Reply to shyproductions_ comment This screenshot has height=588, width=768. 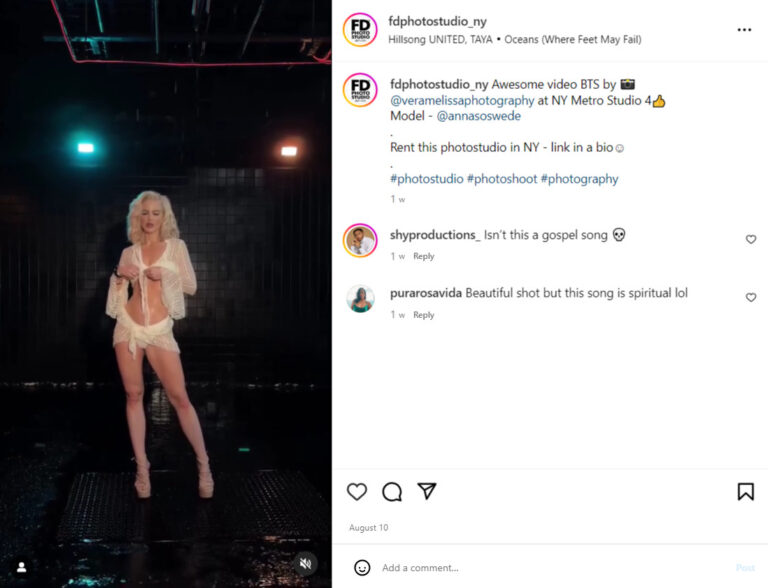tap(423, 256)
